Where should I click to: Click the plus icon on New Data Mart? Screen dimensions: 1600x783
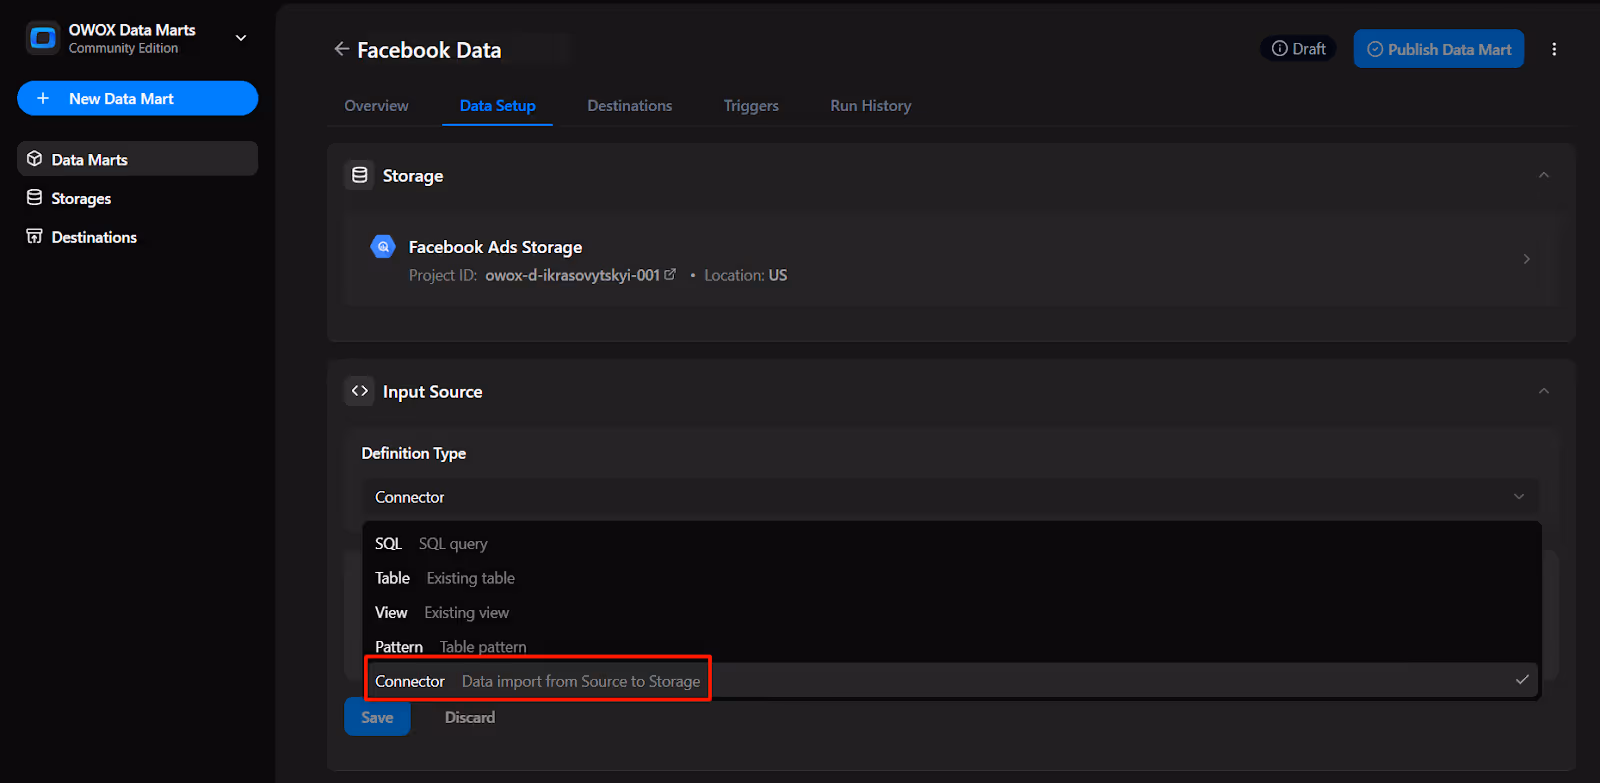point(43,98)
